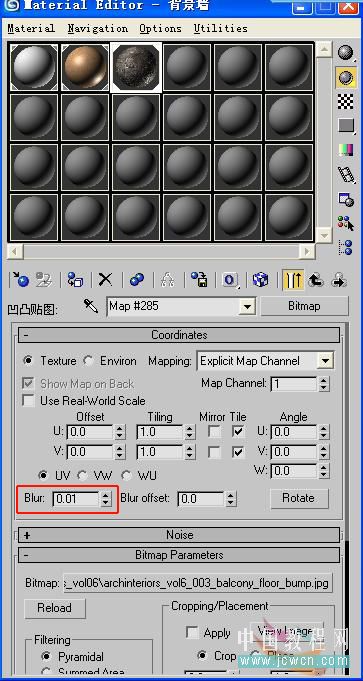Click Backlight sphere icon on side toolbar

click(x=346, y=77)
